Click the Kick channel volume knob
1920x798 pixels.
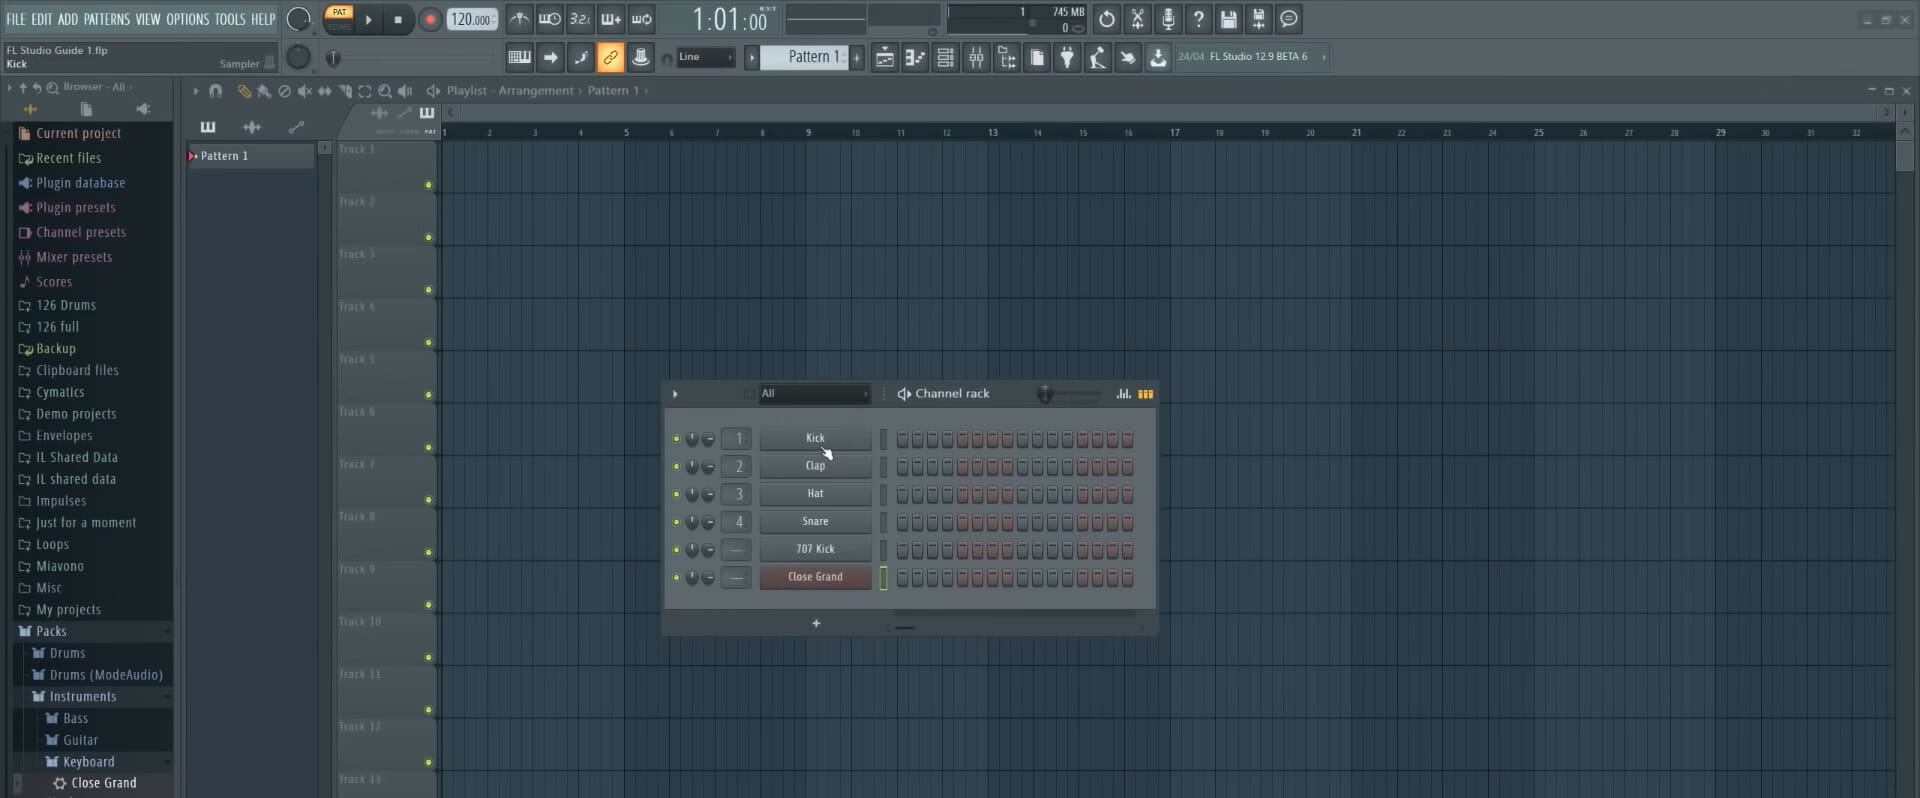708,439
